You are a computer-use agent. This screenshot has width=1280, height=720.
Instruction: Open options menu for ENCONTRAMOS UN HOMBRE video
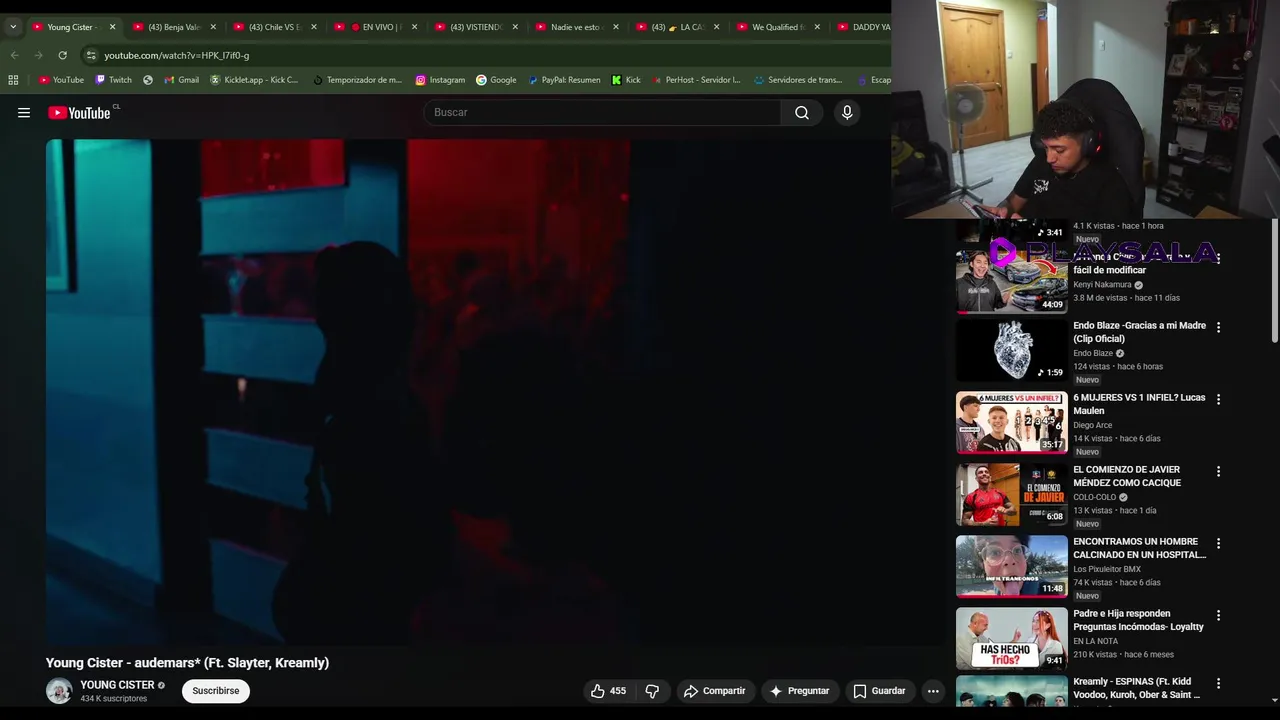click(x=1218, y=543)
